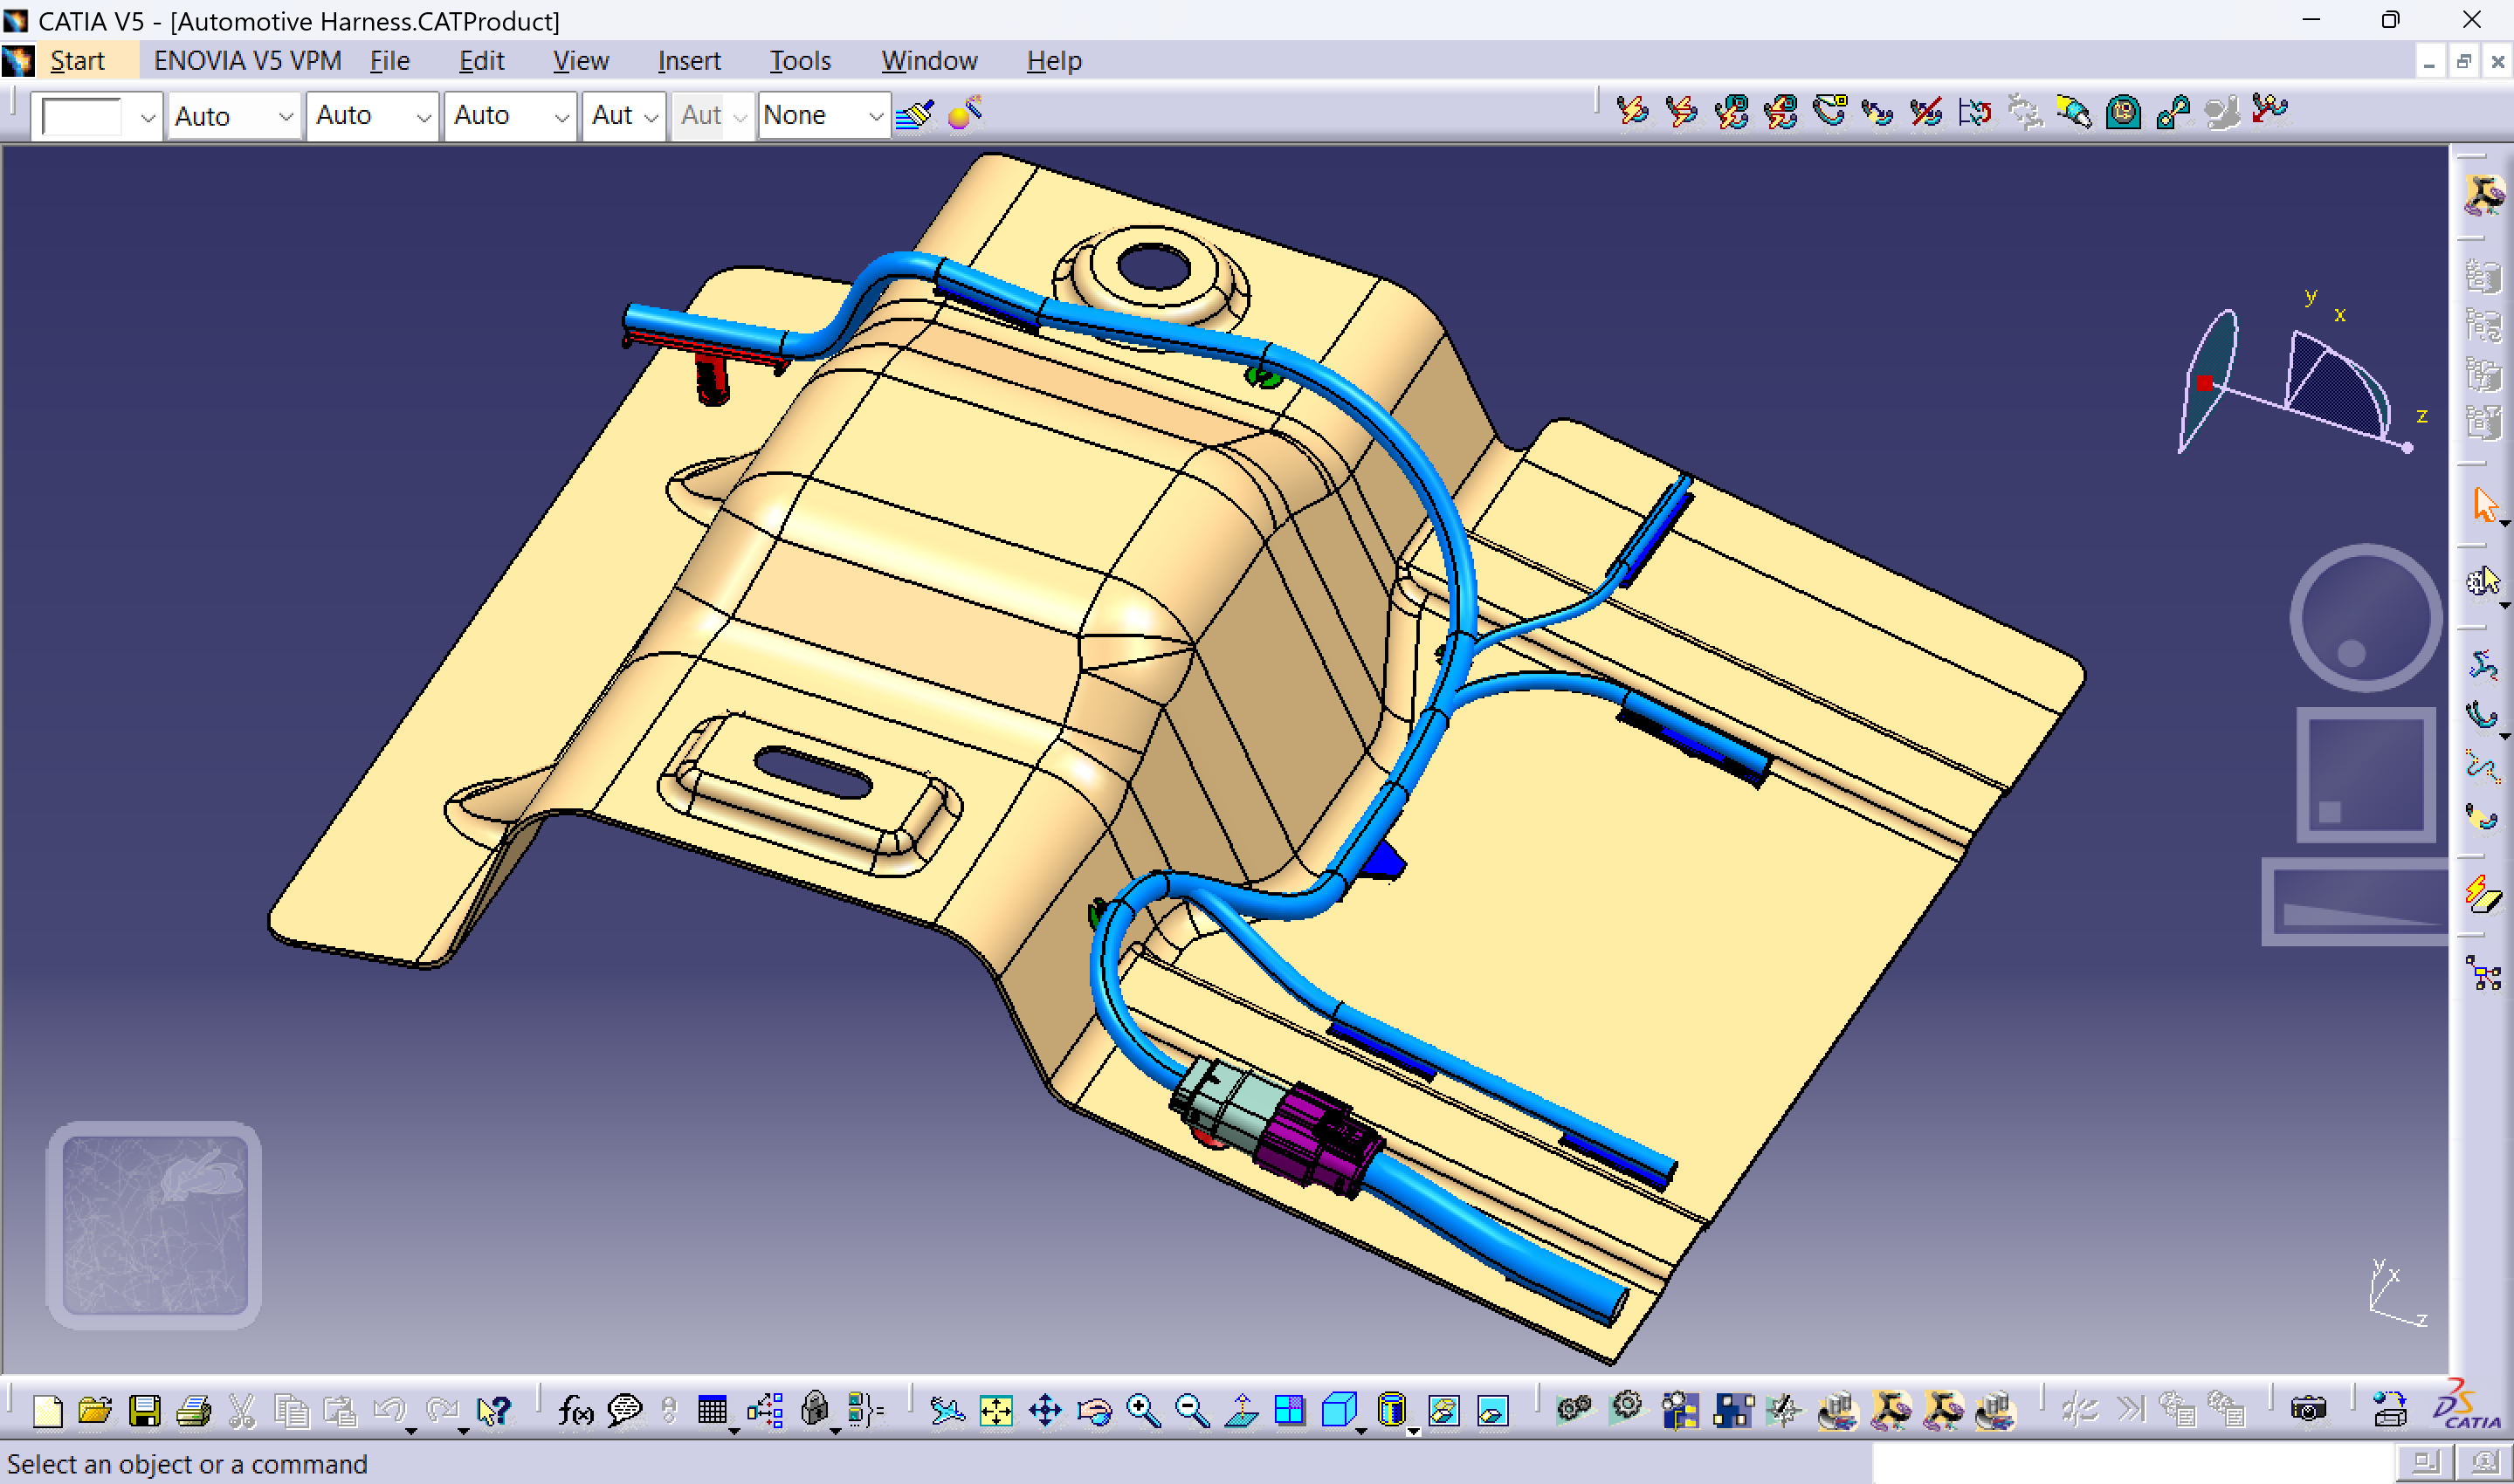
Task: Open the ENOVIA V5 VPM menu
Action: (x=247, y=61)
